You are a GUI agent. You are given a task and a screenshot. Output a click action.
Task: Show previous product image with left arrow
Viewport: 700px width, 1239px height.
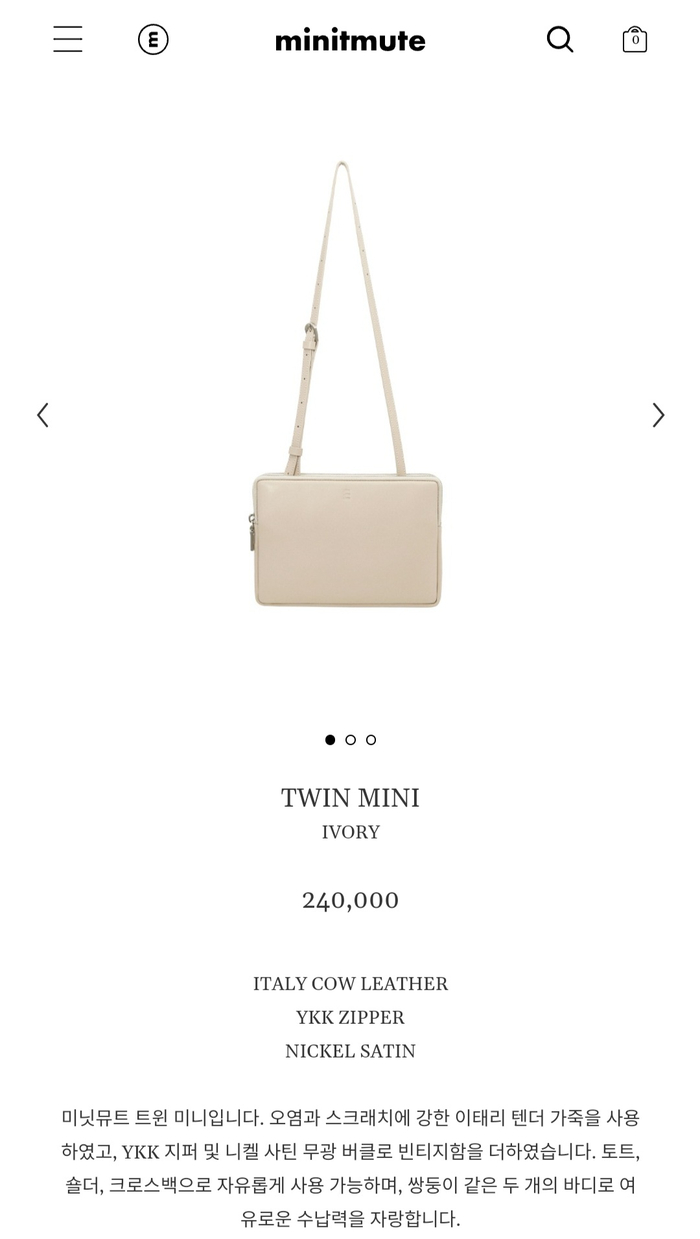(43, 415)
